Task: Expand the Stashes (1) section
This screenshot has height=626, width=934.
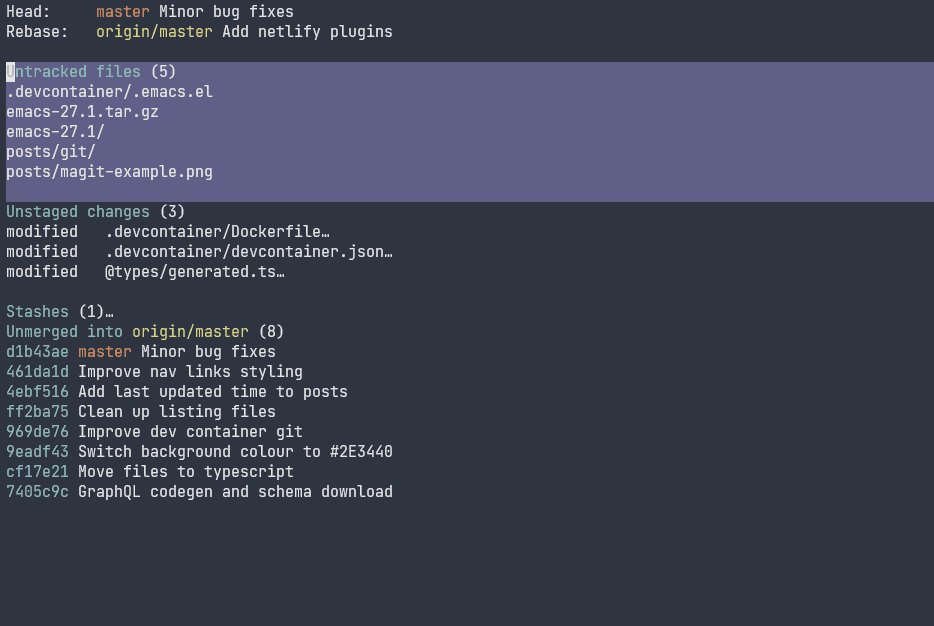Action: pos(58,312)
